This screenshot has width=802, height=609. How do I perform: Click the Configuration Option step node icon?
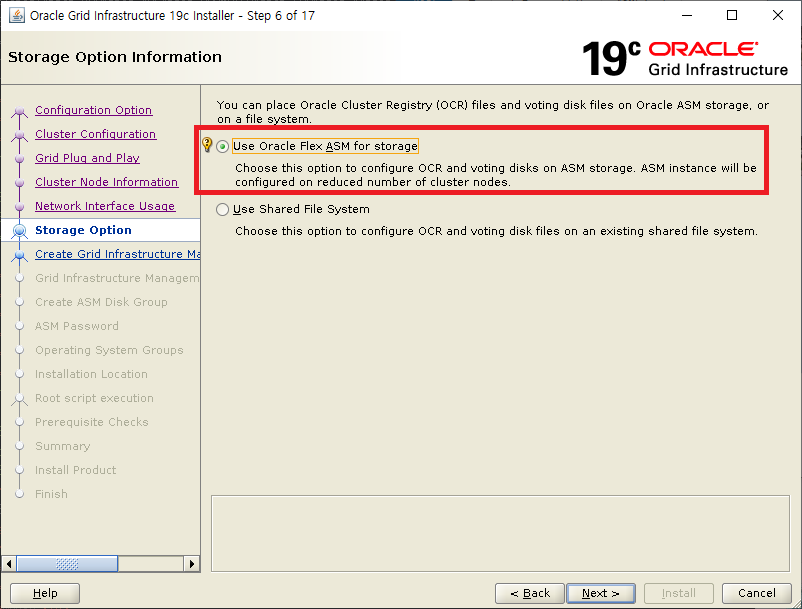tap(19, 111)
